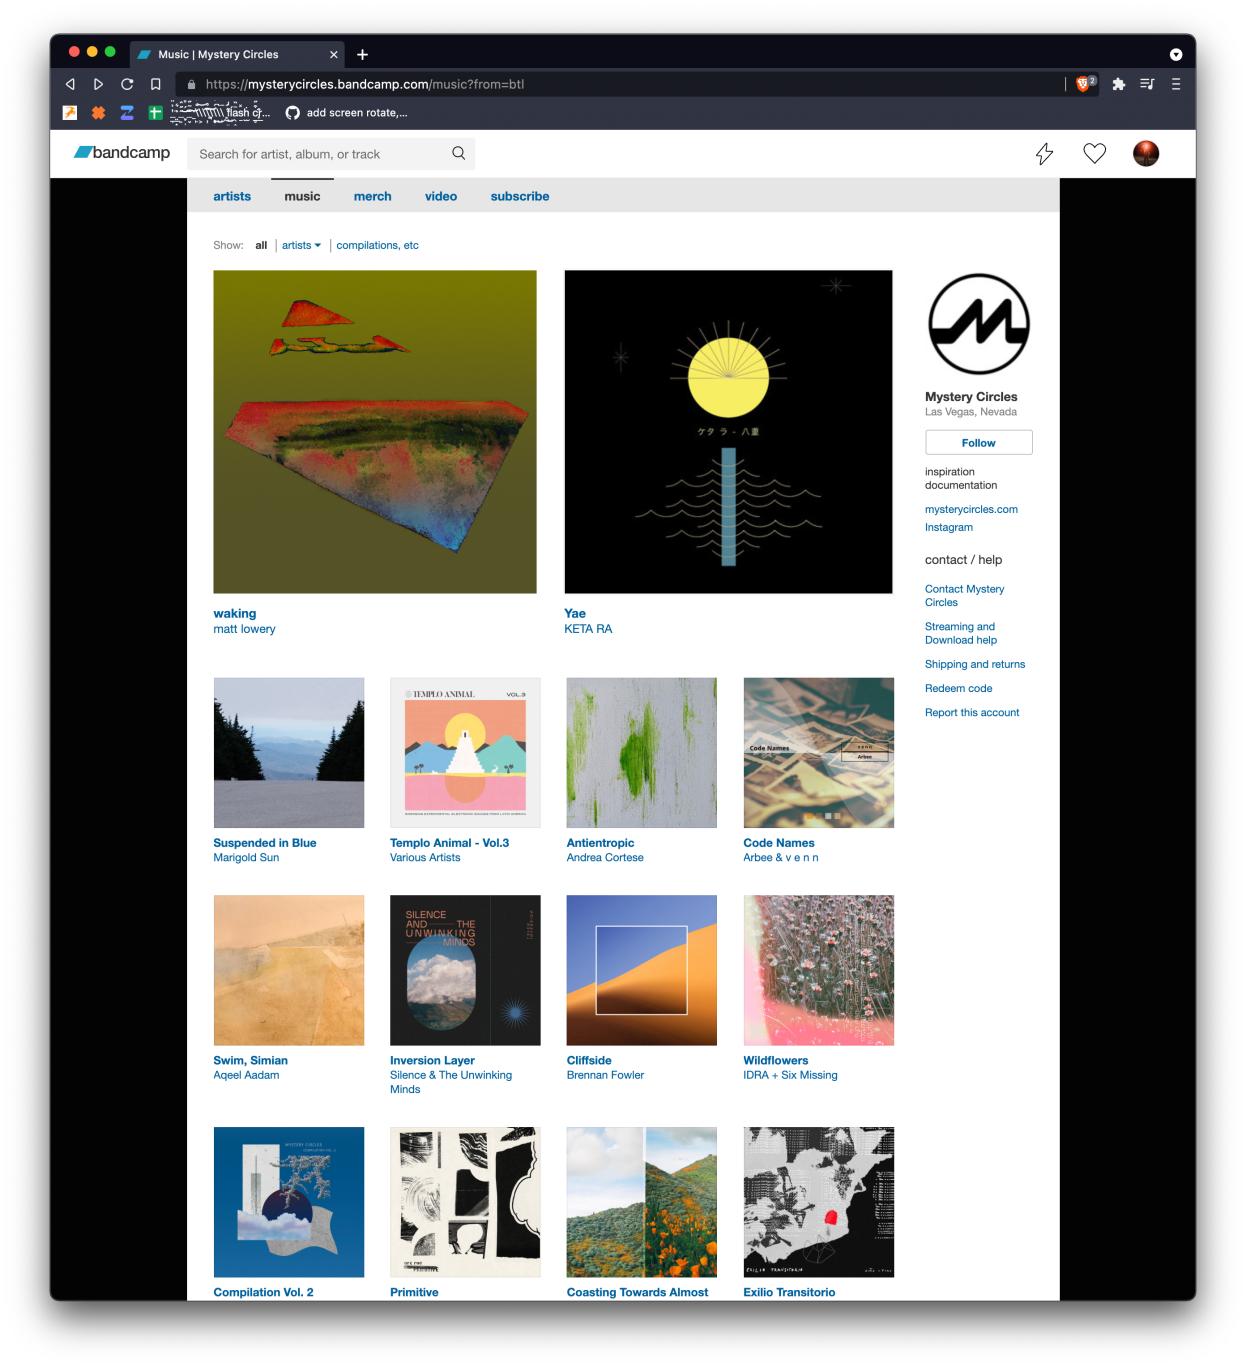Click the Bandcamp logo

[x=122, y=153]
